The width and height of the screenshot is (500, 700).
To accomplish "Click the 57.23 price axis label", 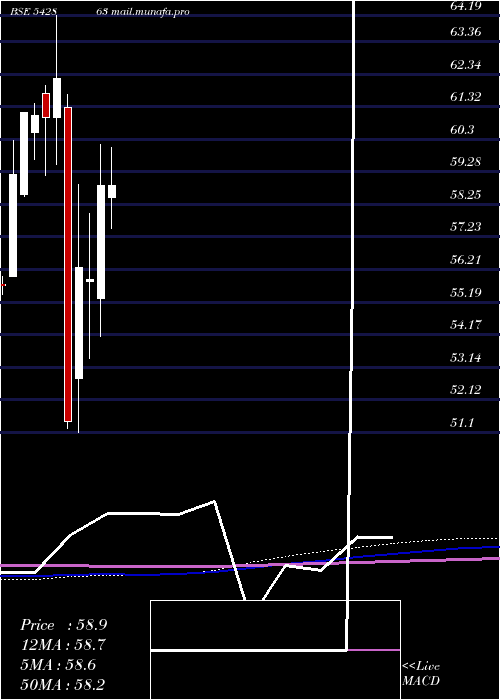I will [467, 227].
